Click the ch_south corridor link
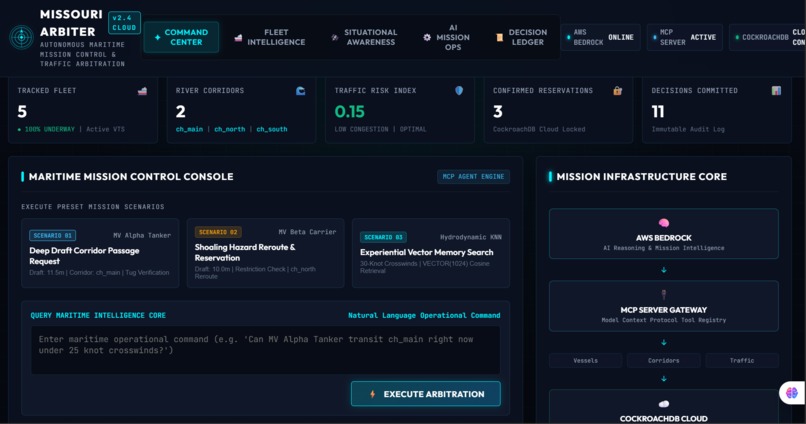The image size is (806, 424). coord(271,129)
